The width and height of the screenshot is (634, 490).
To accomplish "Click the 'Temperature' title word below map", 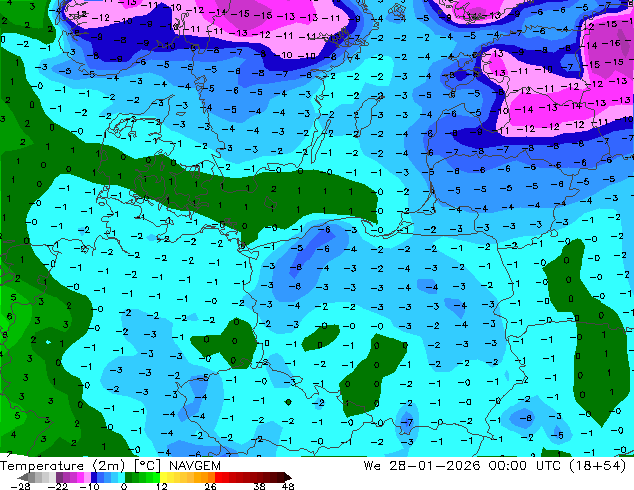I will click(x=41, y=466).
